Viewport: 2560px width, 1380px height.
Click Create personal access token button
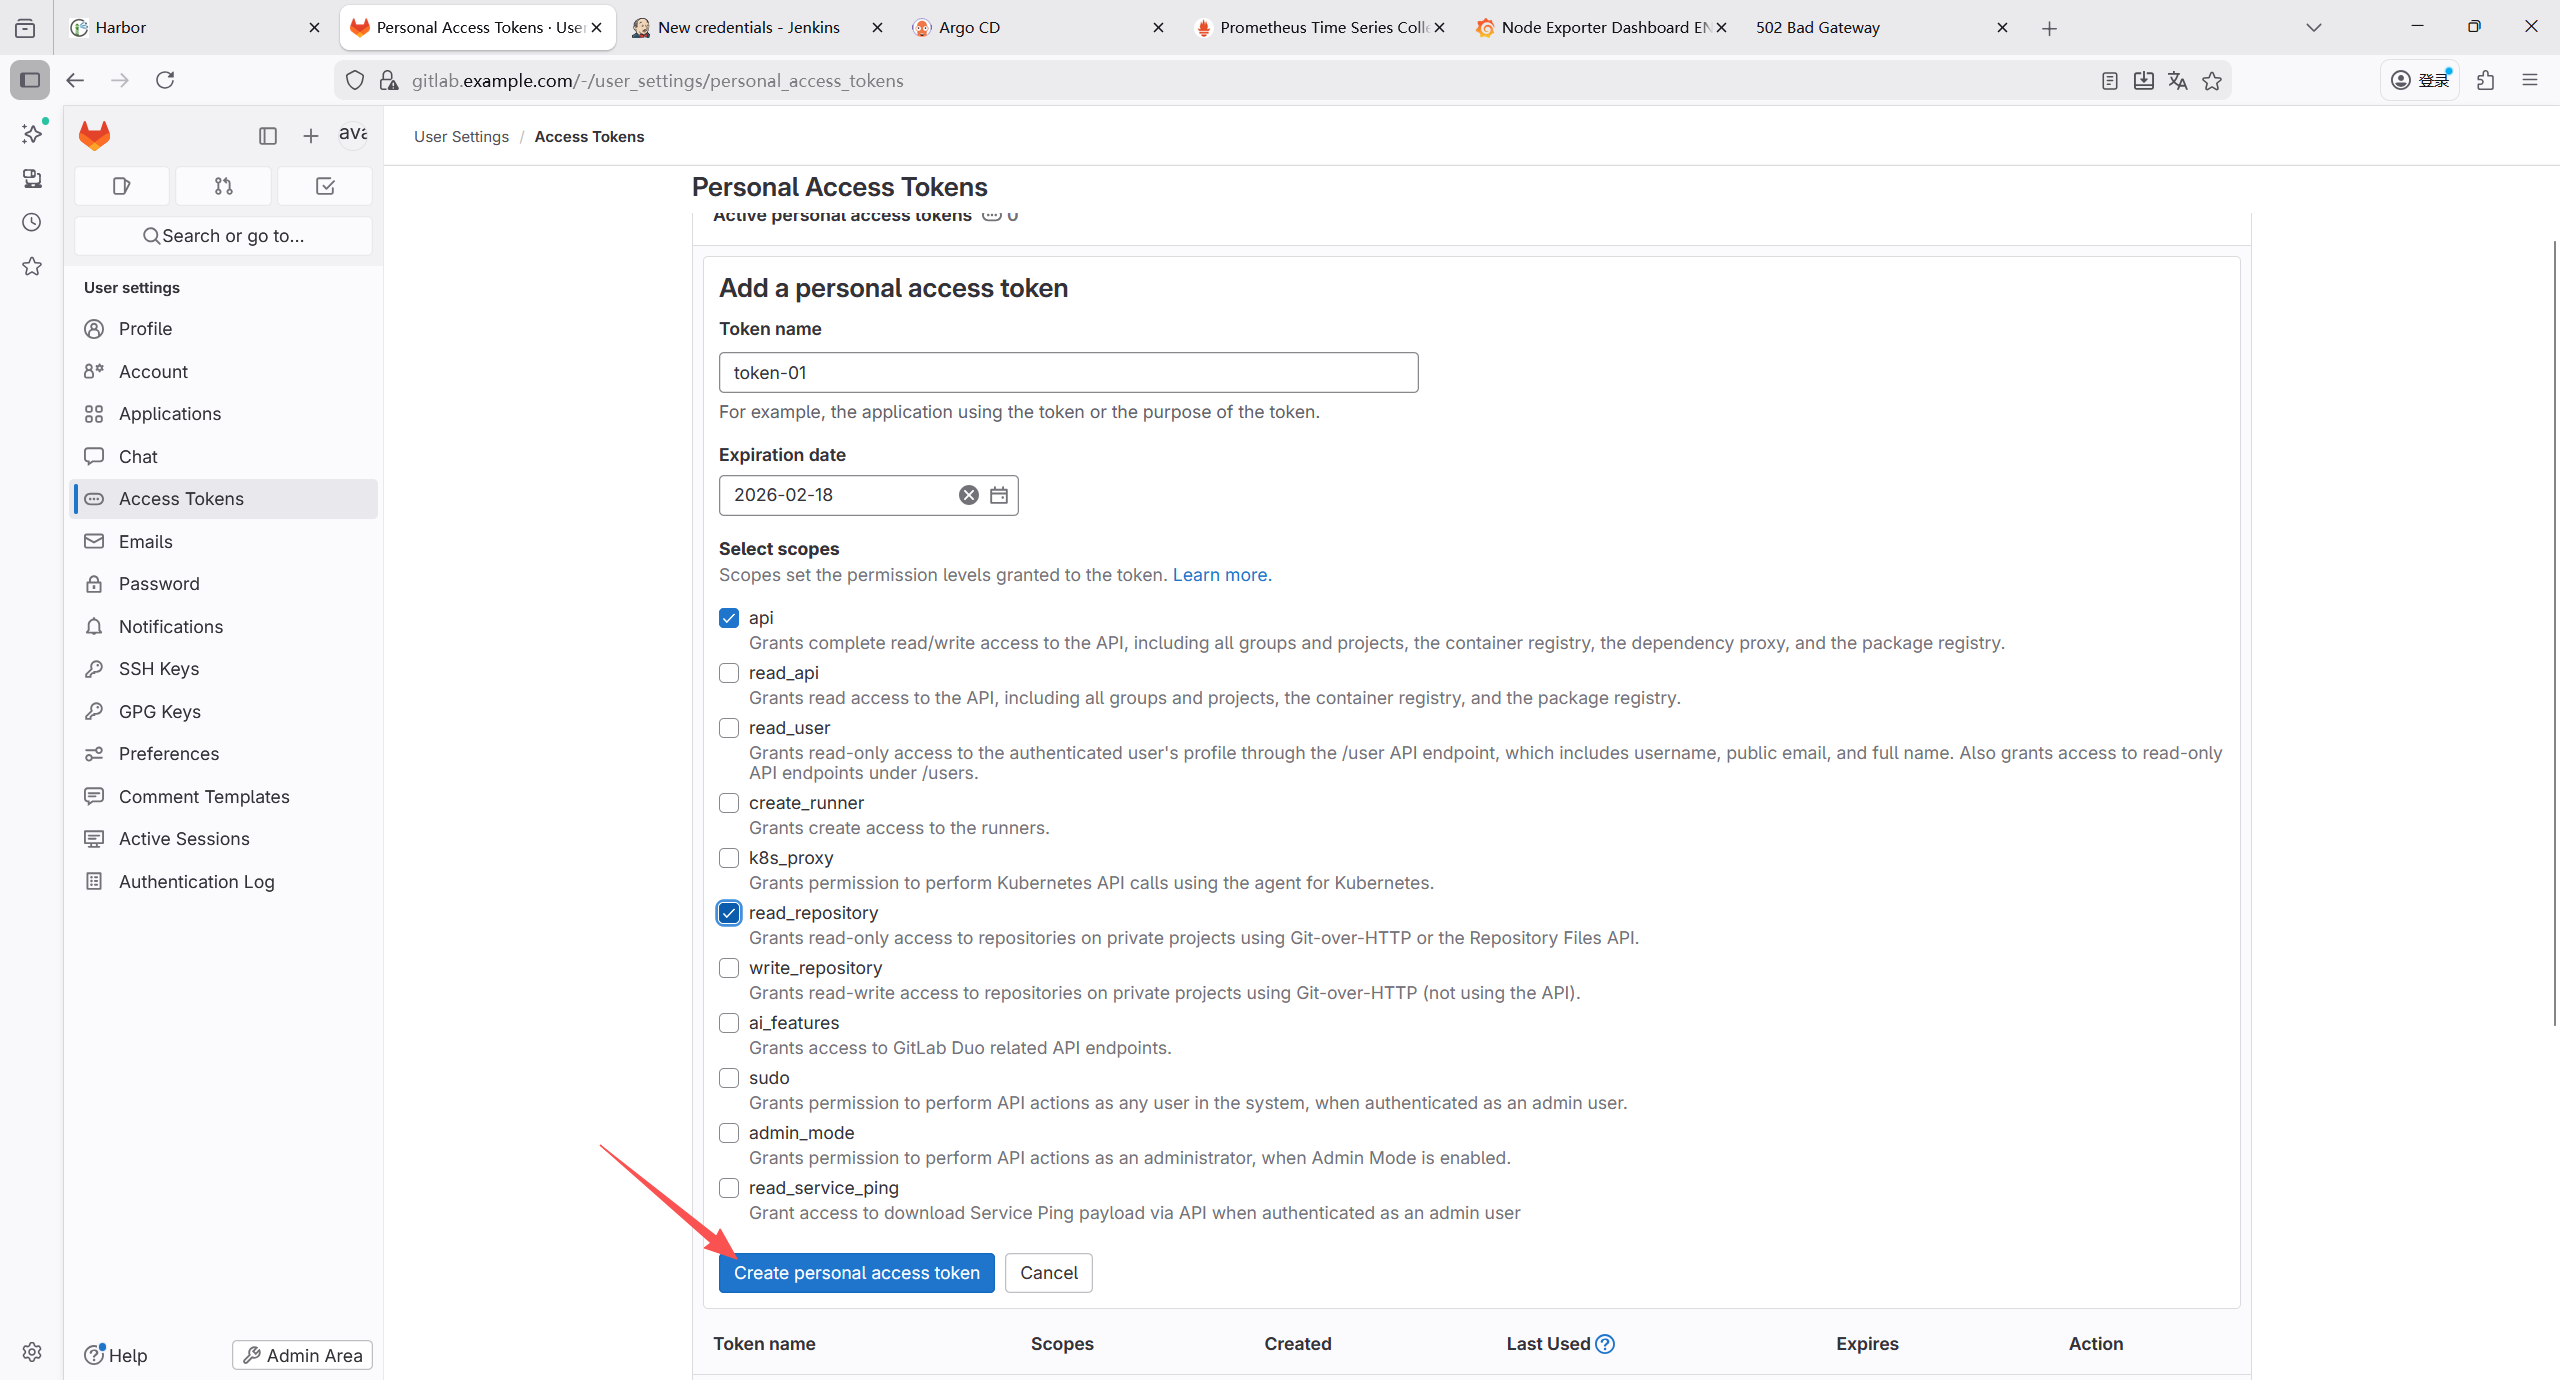click(856, 1273)
